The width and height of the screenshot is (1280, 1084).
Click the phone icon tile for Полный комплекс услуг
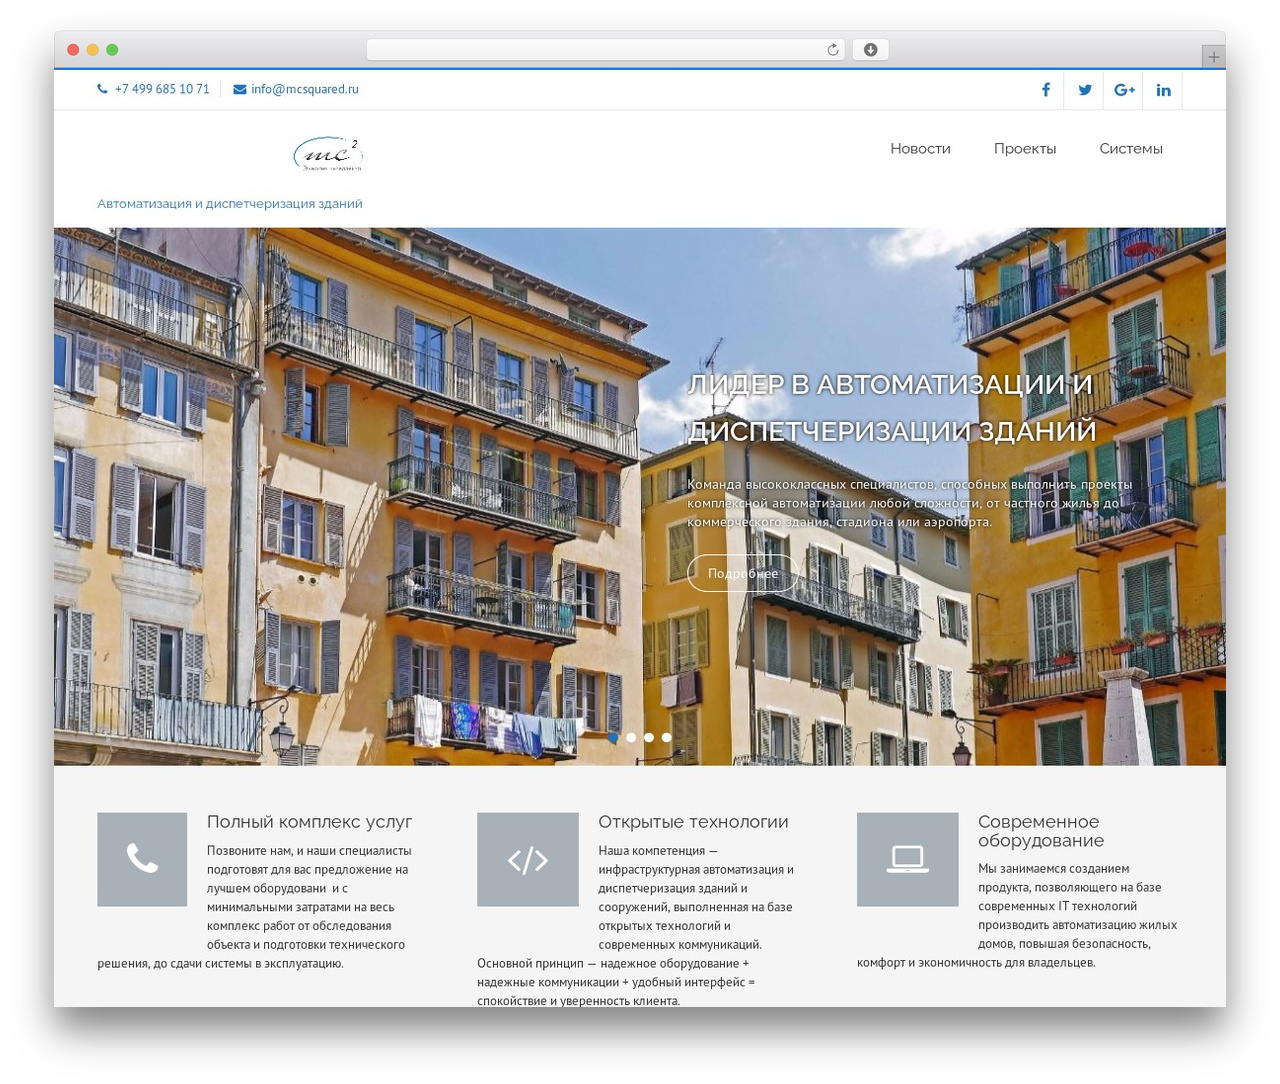(x=142, y=859)
